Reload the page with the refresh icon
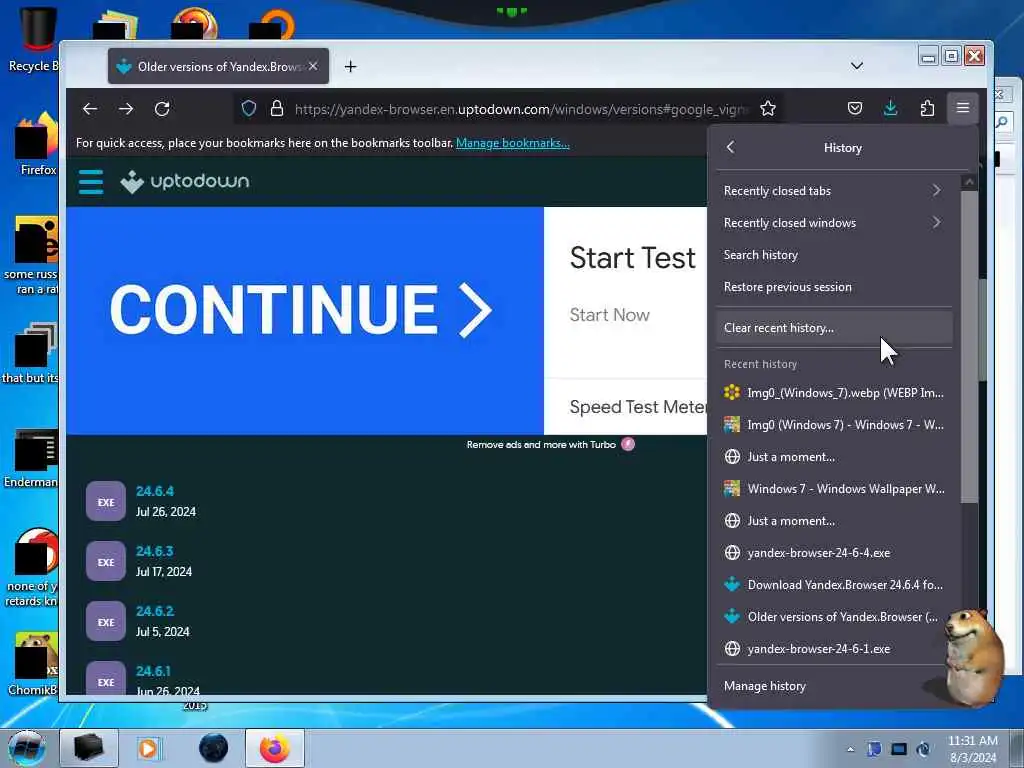Screen dimensions: 1024x768 point(162,108)
